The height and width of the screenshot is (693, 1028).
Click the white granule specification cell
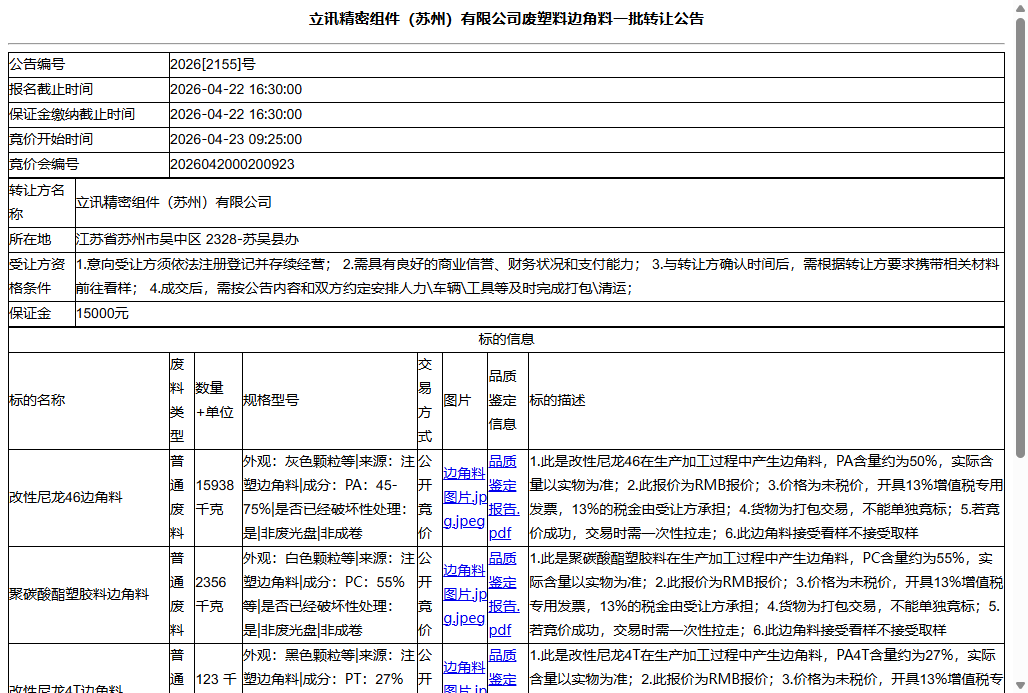330,595
